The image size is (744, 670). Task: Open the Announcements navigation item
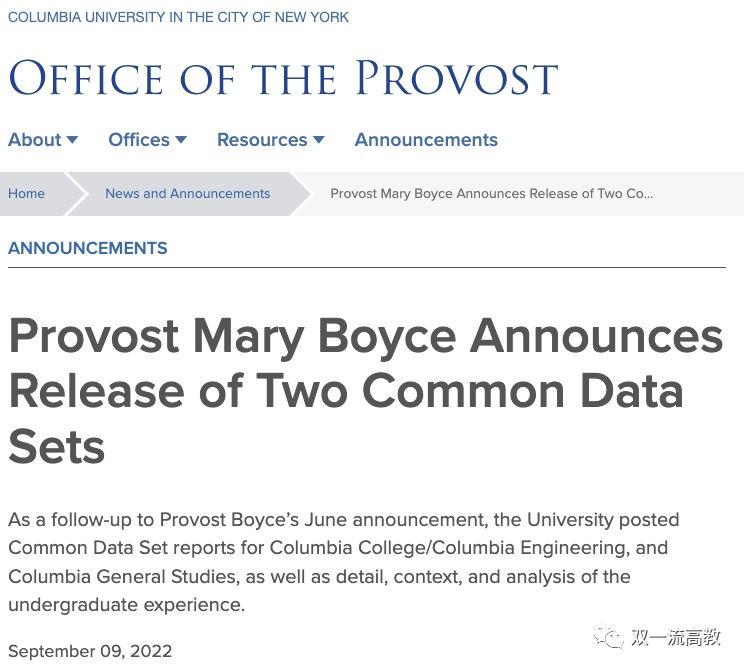(x=426, y=140)
